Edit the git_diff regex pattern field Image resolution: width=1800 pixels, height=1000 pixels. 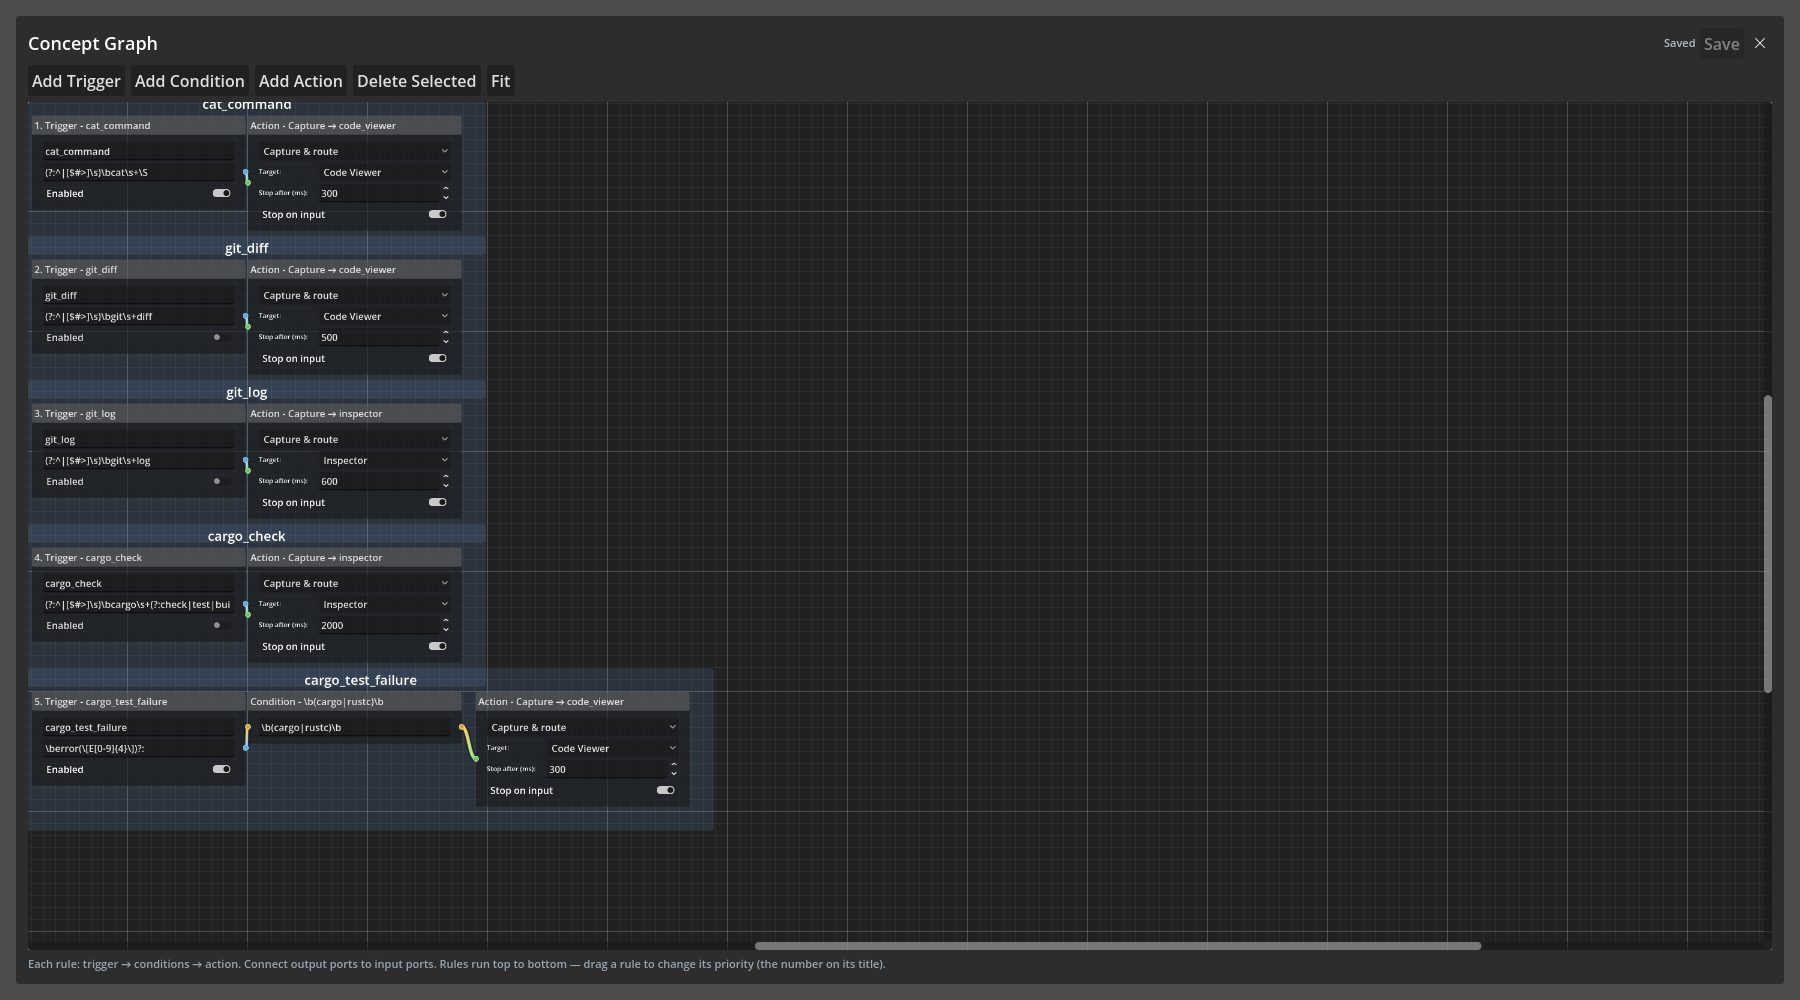(x=138, y=317)
